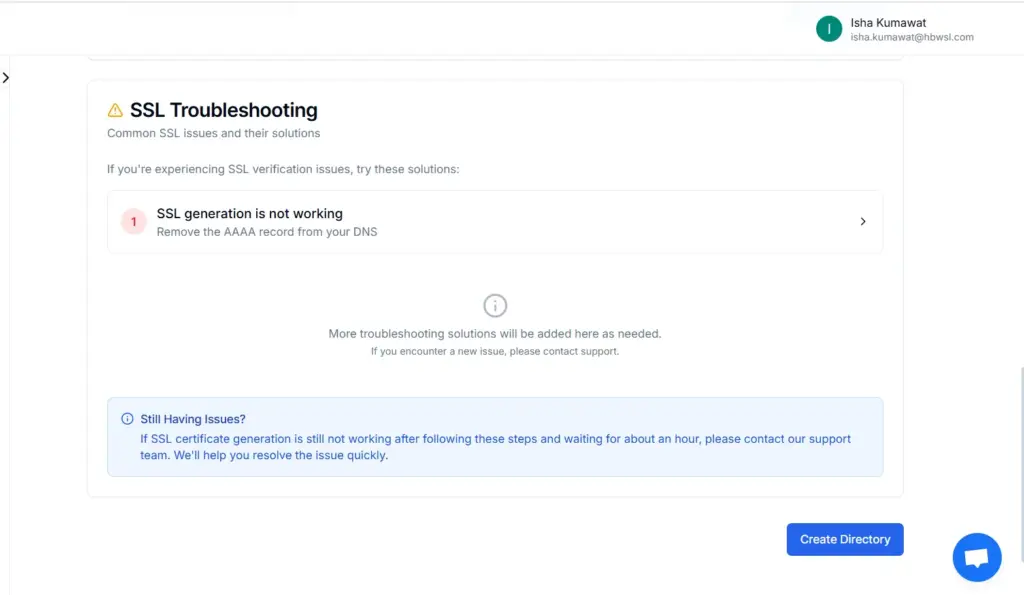Click the warning triangle beside SSL Troubleshooting

(114, 110)
